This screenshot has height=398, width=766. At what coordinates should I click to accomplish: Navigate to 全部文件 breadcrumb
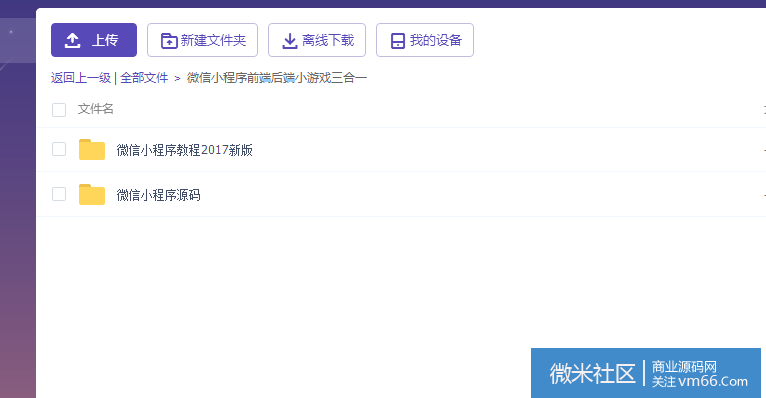click(144, 78)
